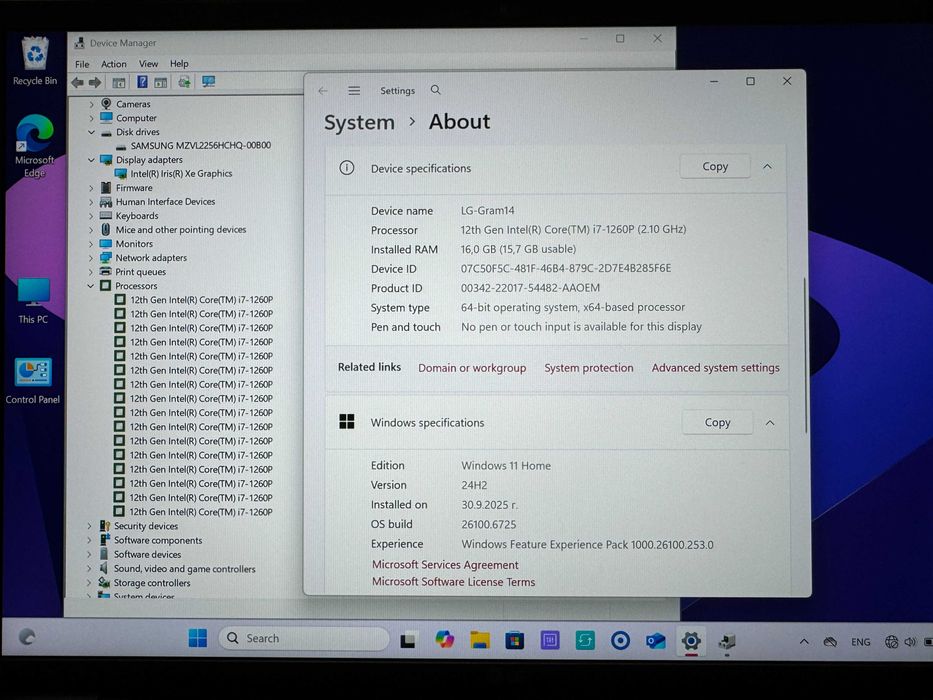Open Task View on the taskbar
The image size is (933, 700).
tap(408, 640)
